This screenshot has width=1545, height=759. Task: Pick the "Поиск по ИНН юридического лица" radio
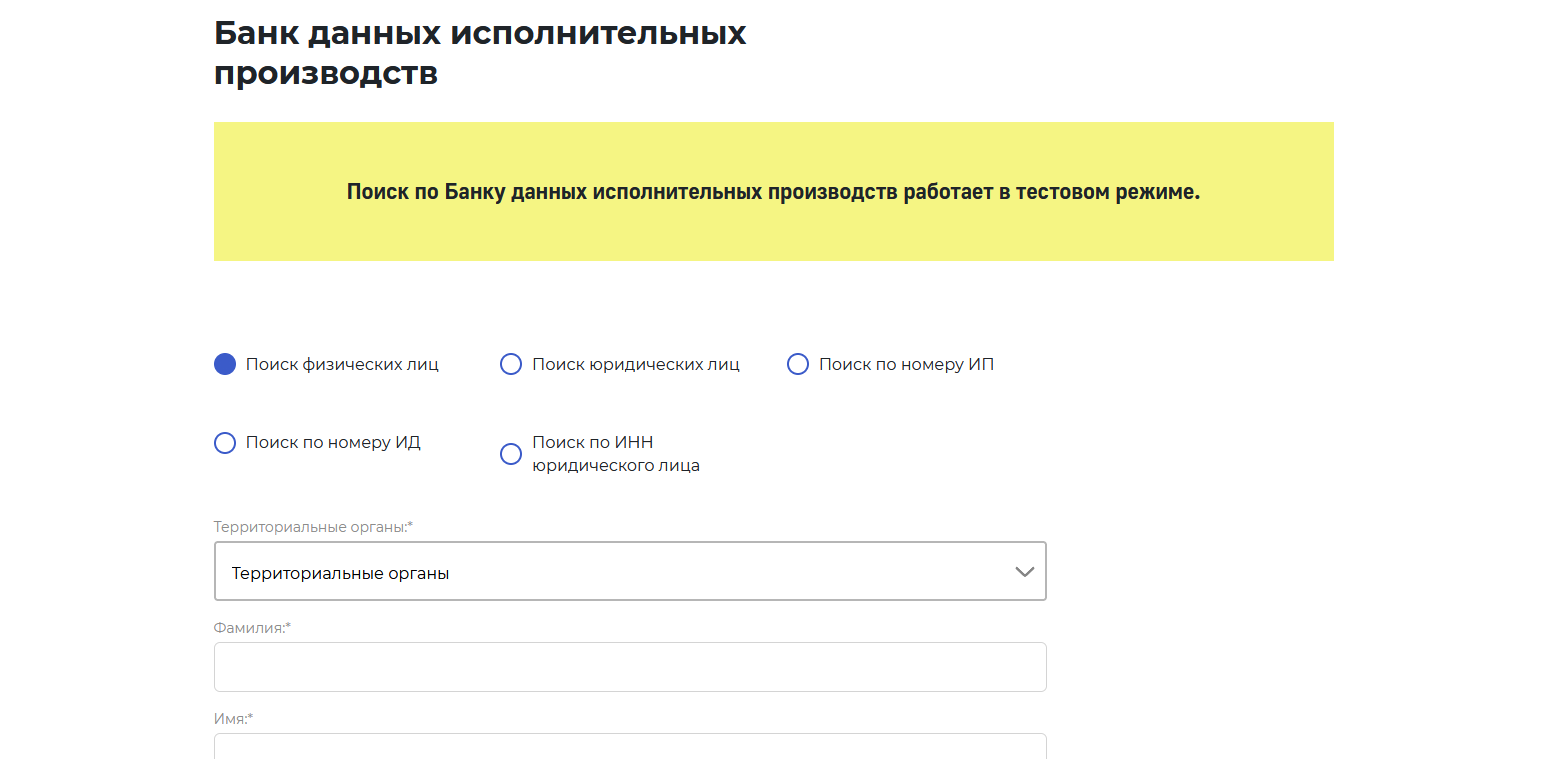click(x=511, y=454)
